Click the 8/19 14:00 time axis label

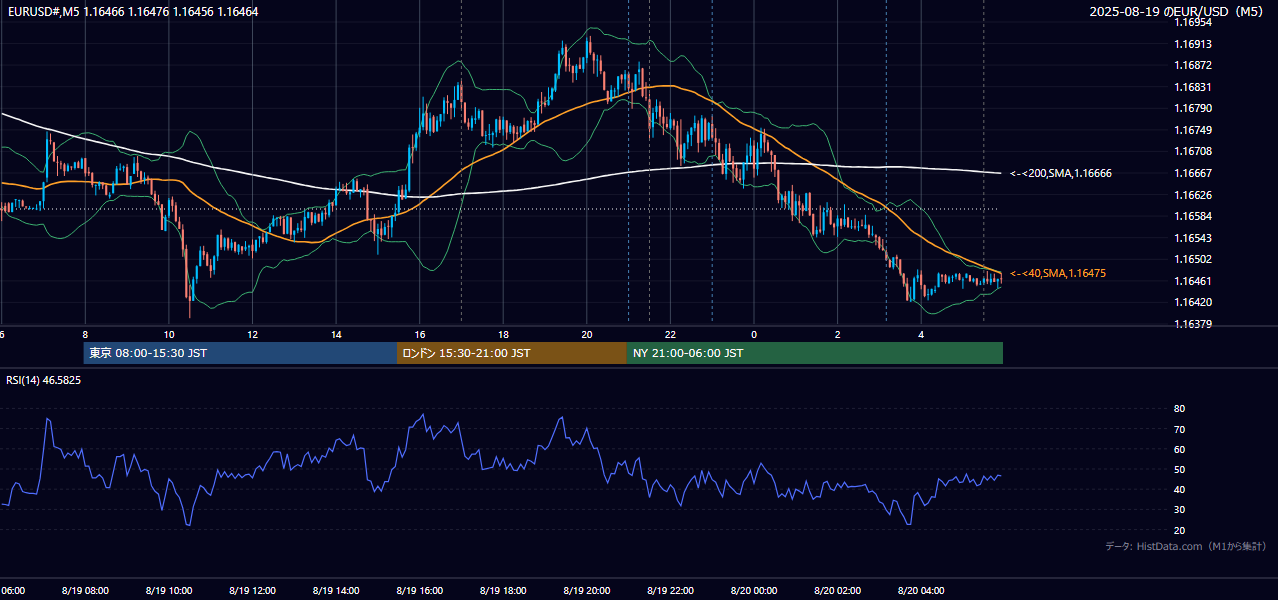coord(336,591)
